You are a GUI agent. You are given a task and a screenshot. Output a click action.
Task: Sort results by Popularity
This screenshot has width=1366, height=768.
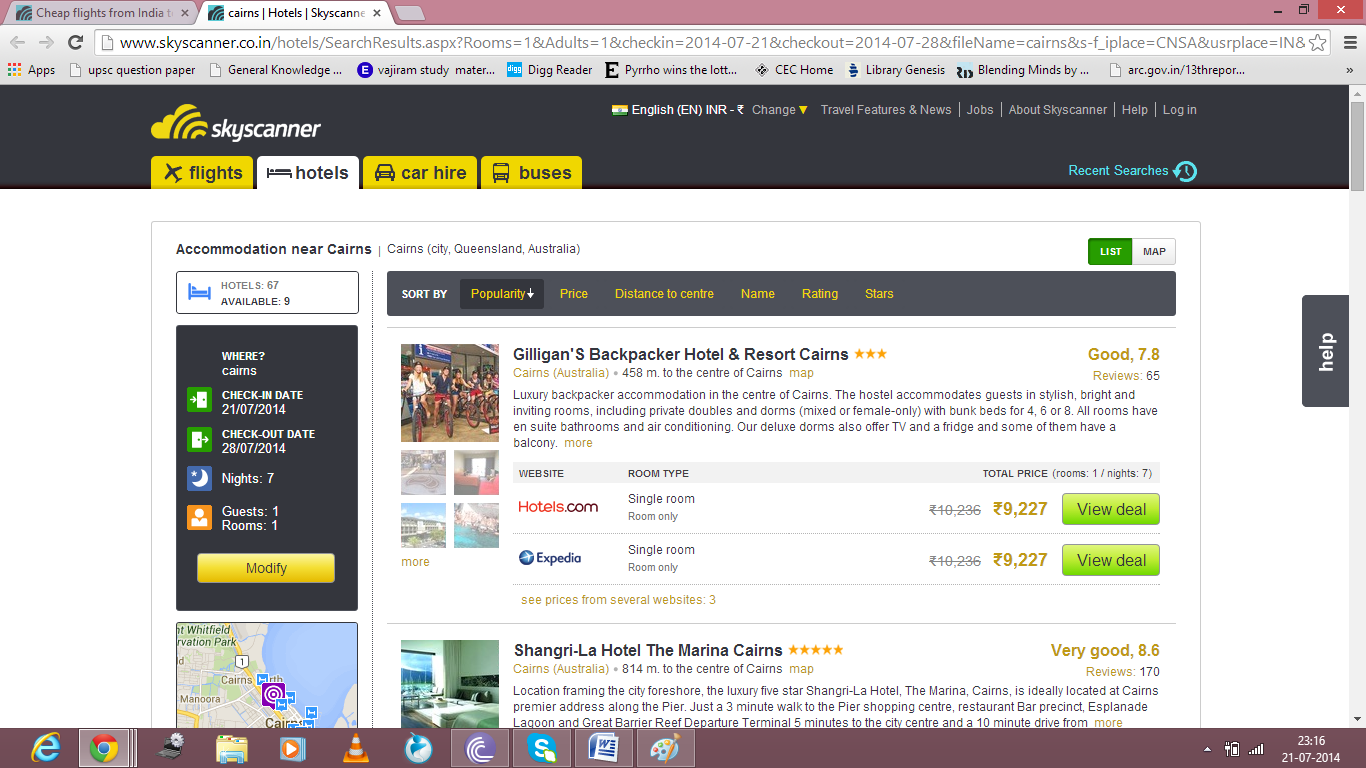click(502, 294)
